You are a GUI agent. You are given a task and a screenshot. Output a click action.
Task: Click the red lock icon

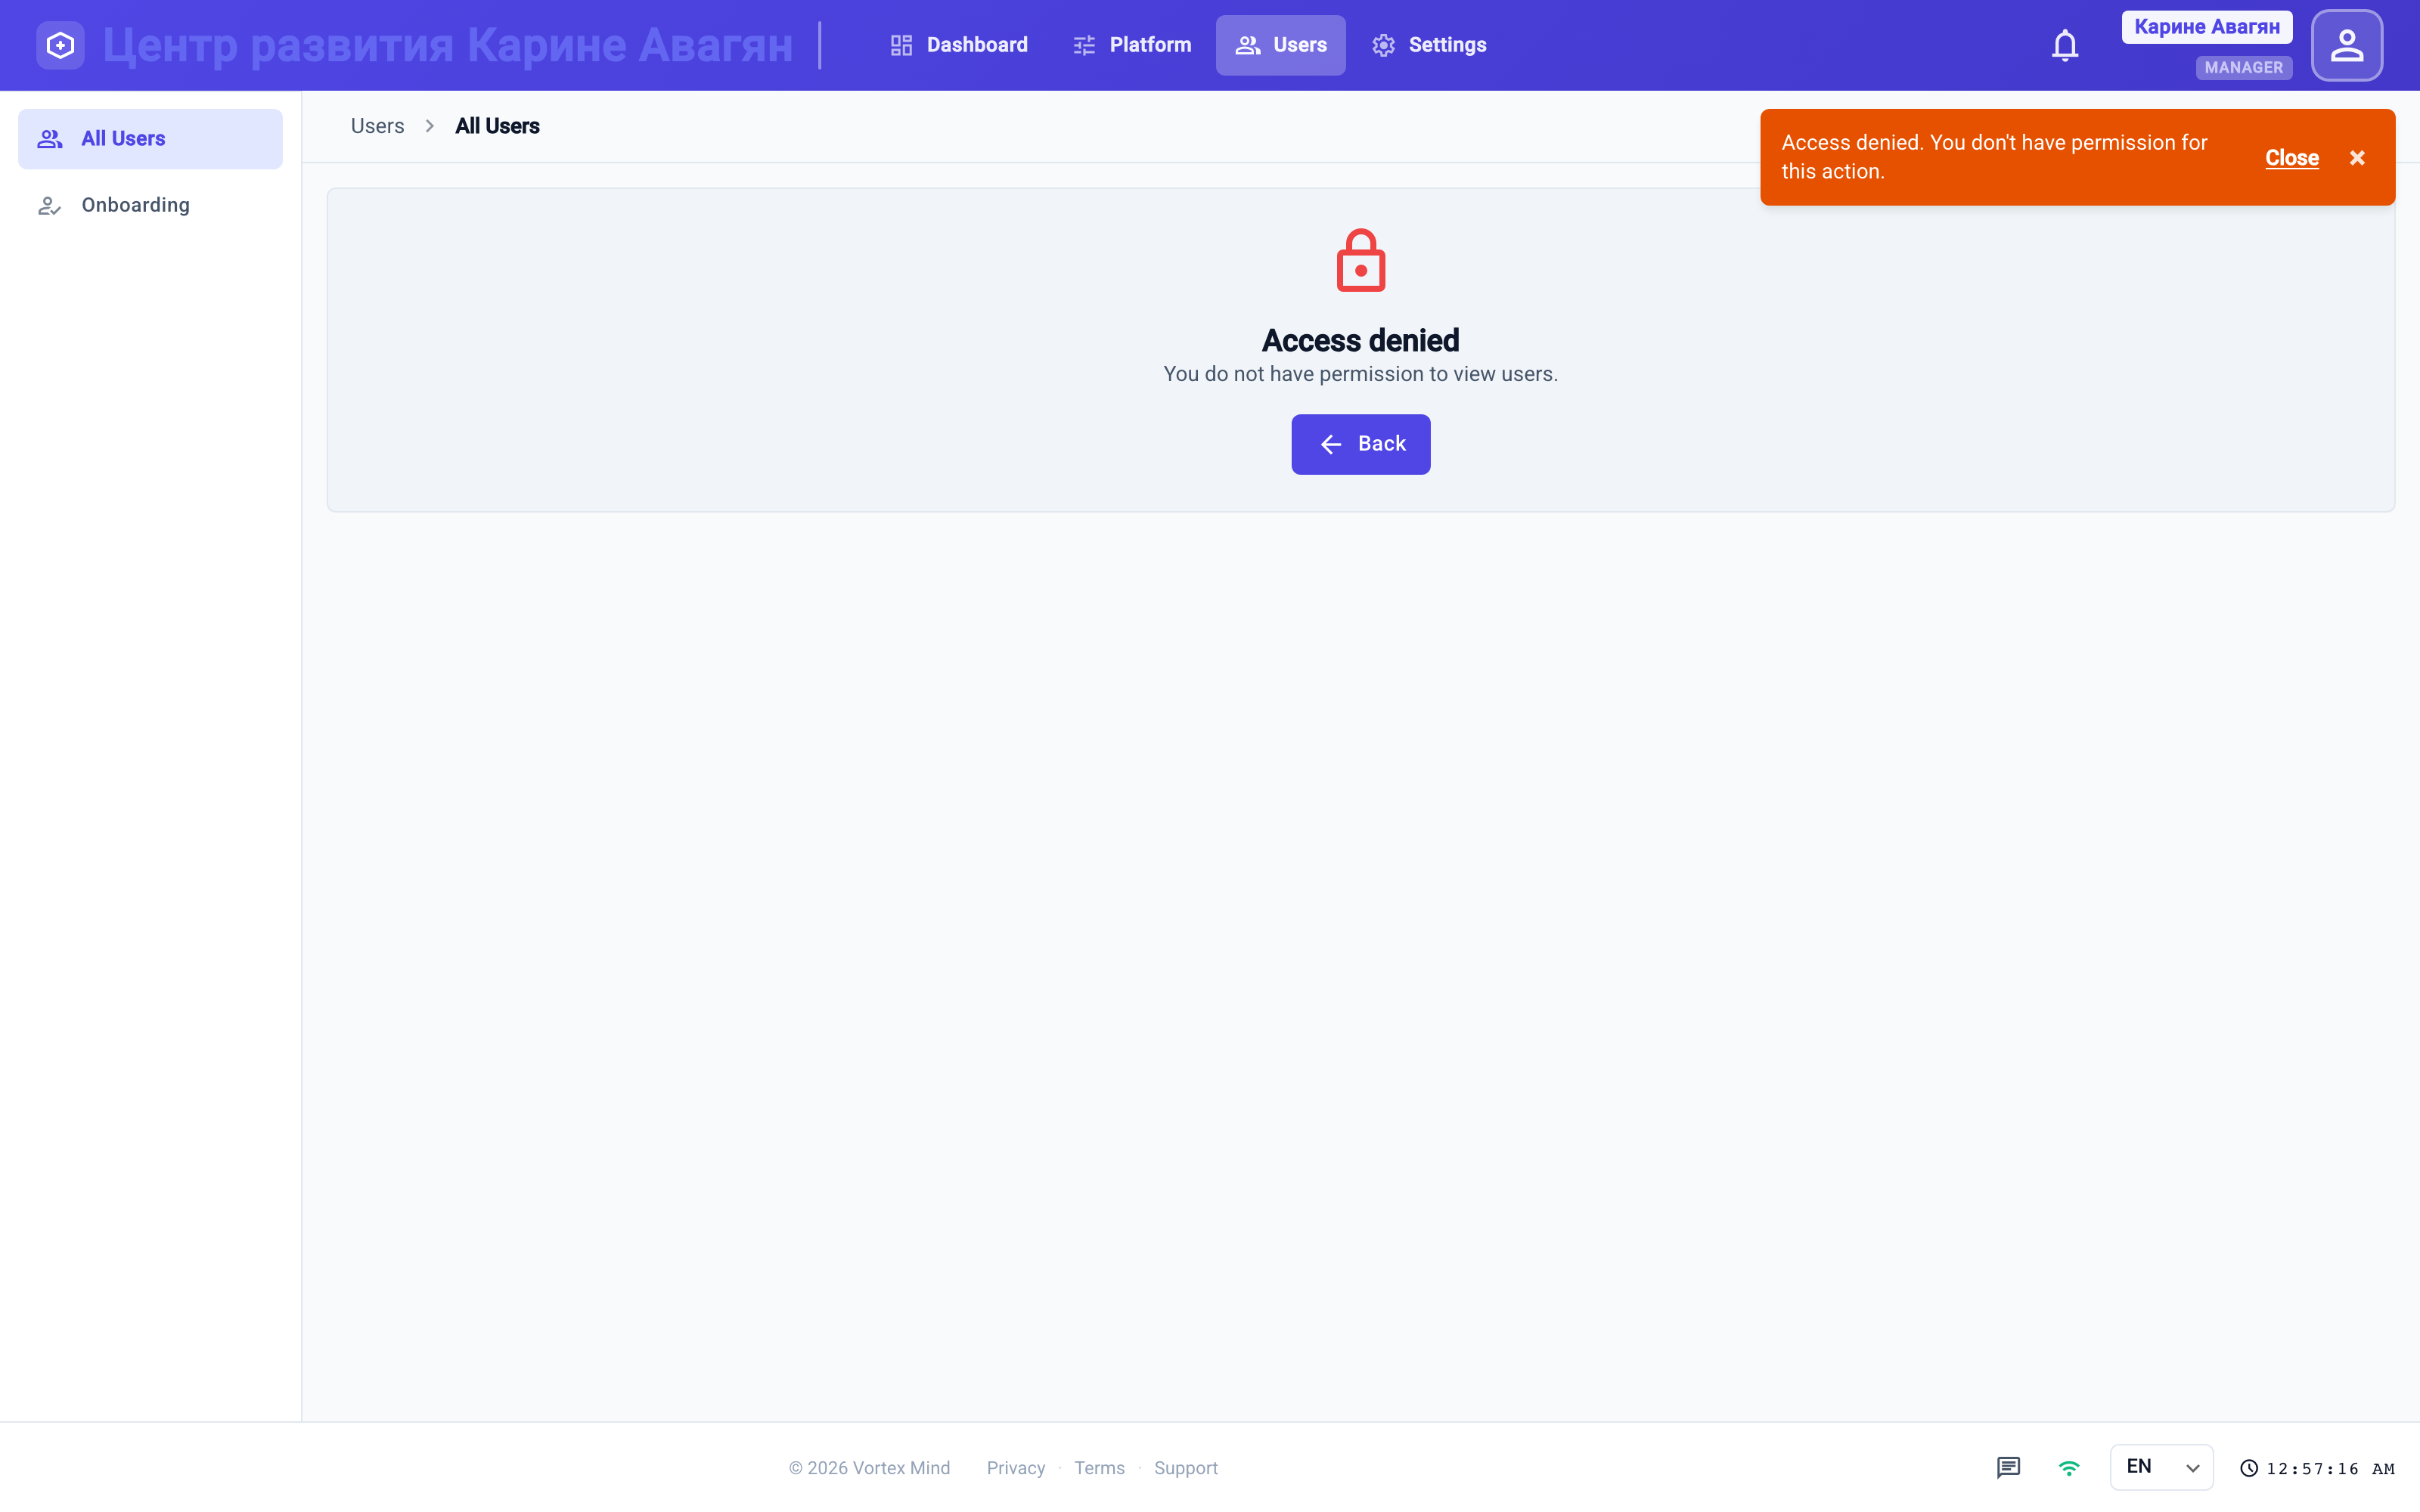pyautogui.click(x=1360, y=261)
